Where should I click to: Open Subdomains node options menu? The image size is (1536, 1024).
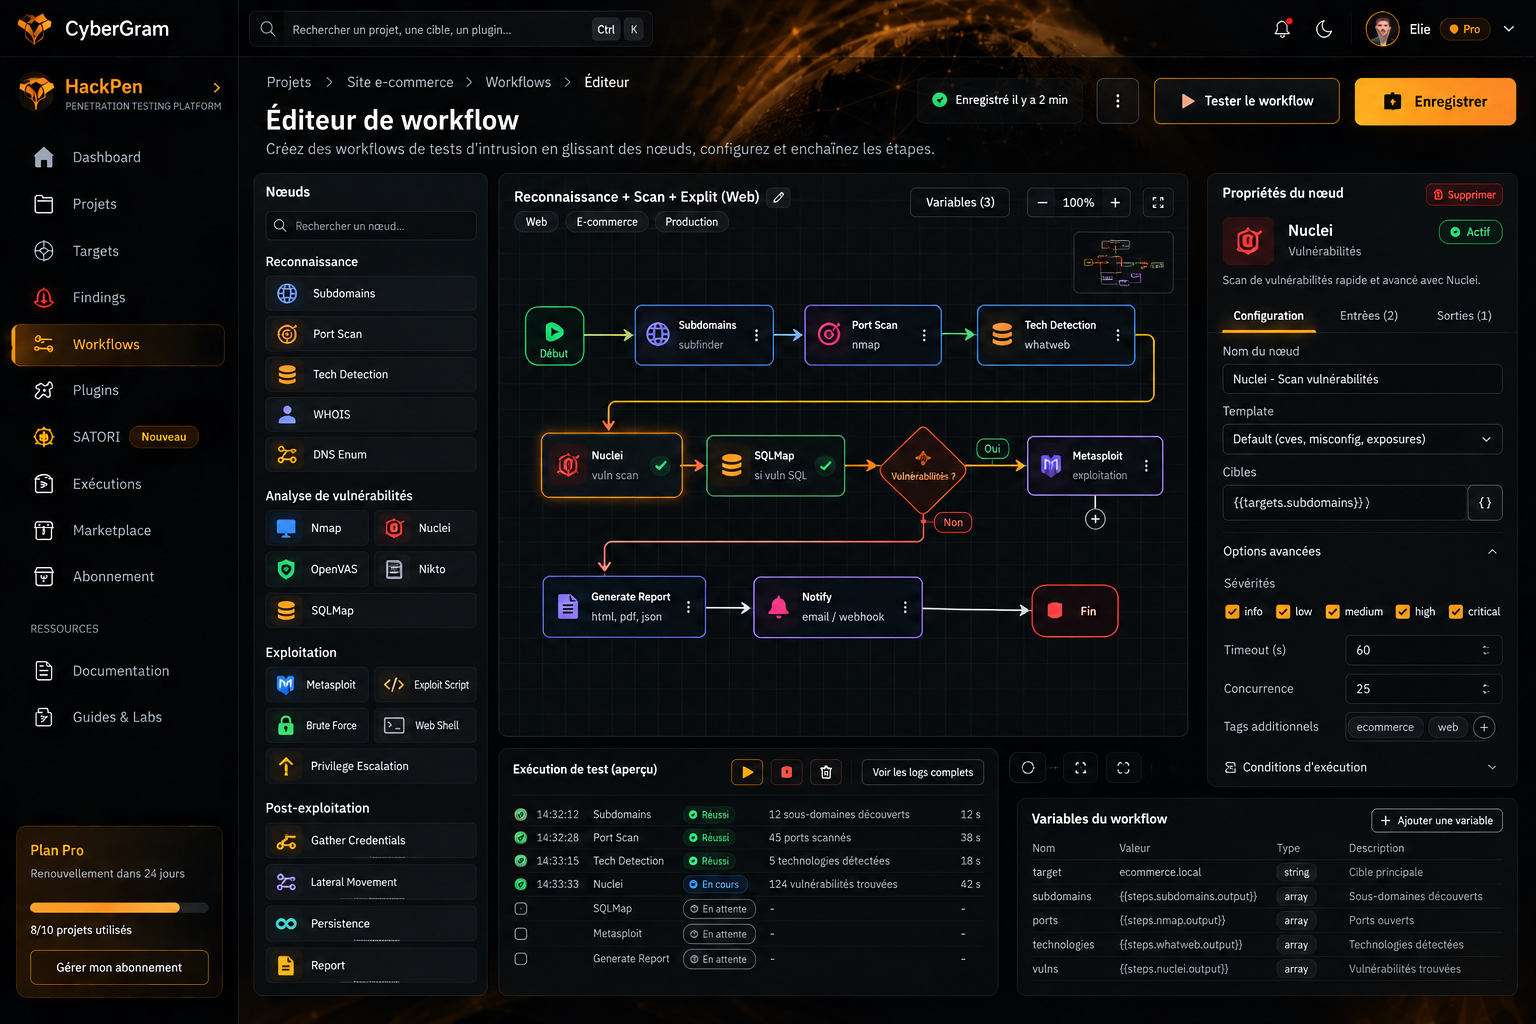click(x=756, y=335)
